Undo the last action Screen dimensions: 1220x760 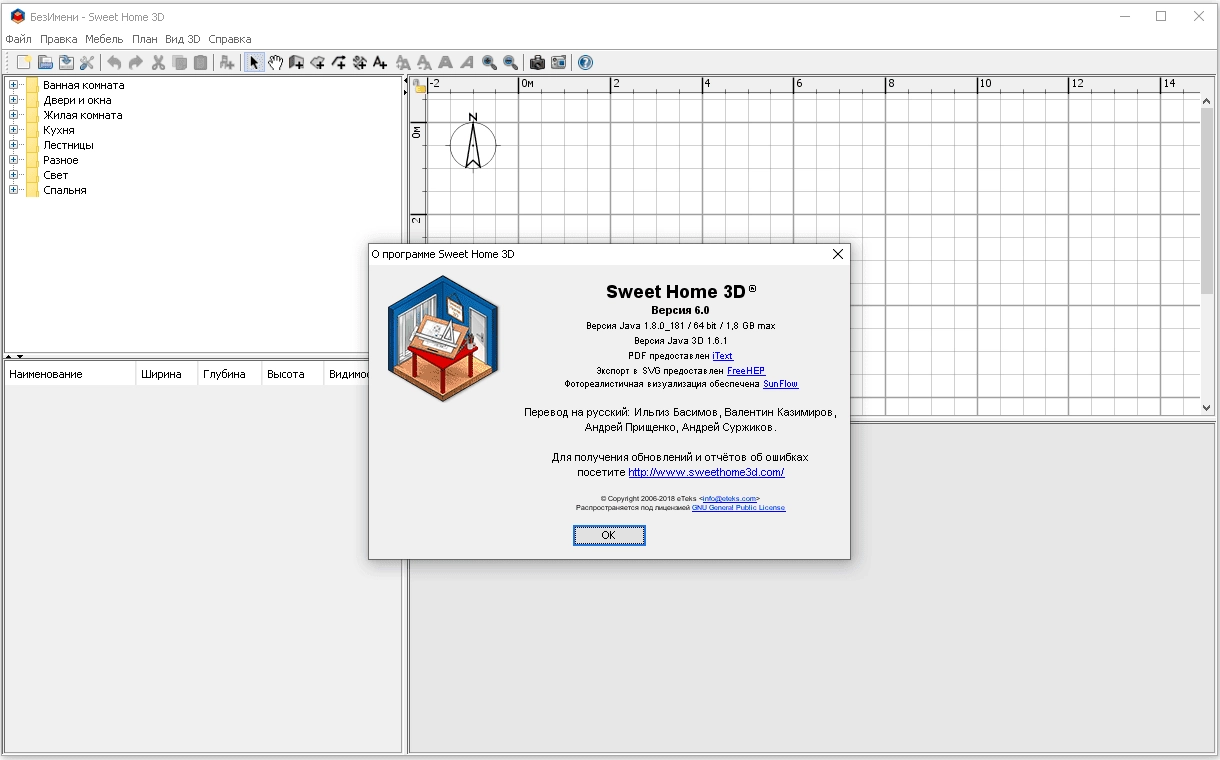click(x=114, y=63)
